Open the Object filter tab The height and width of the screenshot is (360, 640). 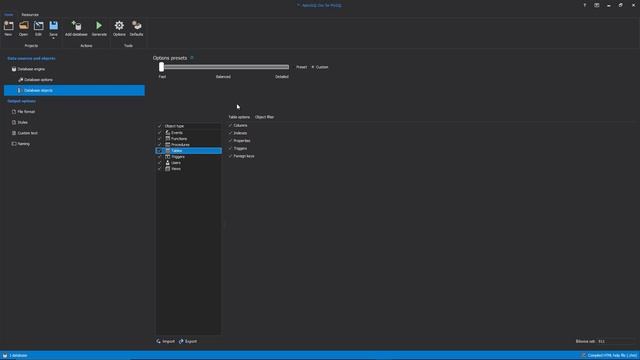coord(264,117)
